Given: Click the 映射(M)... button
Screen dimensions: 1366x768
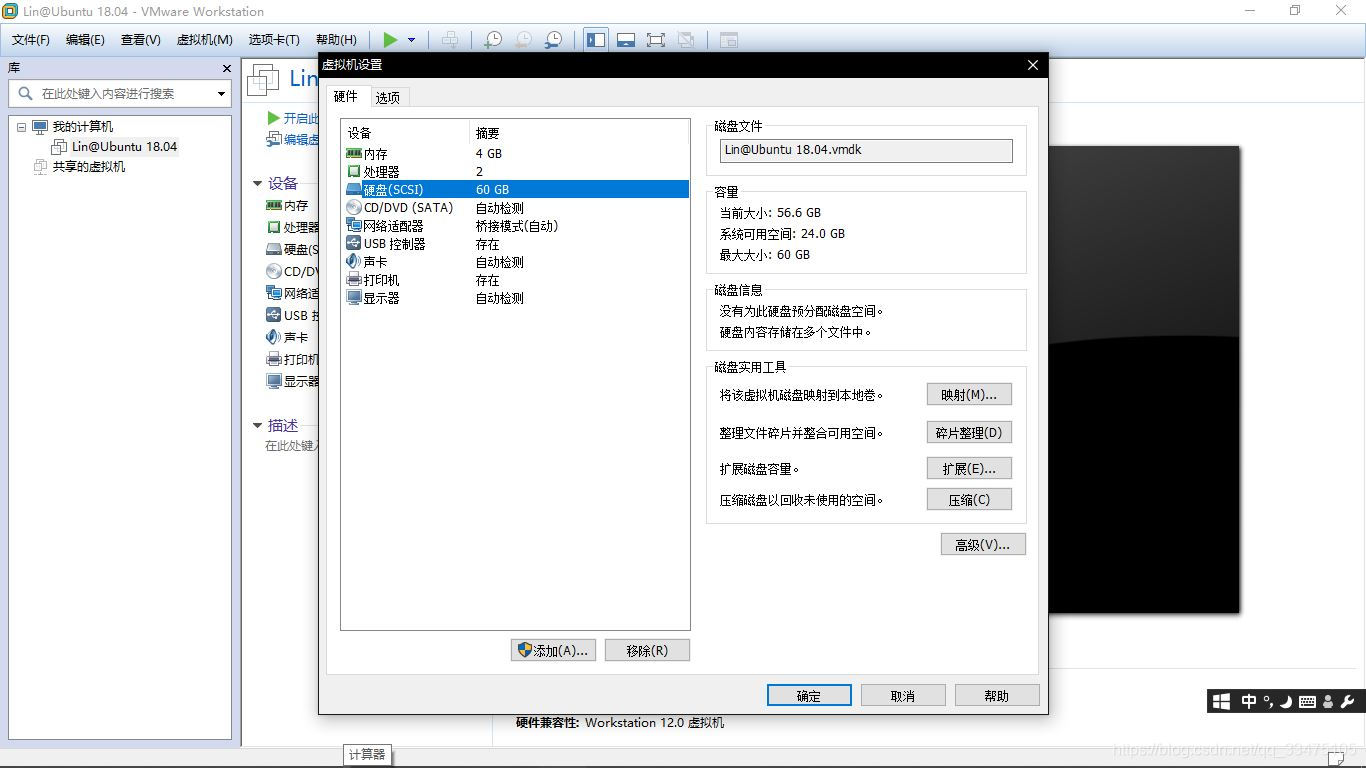Looking at the screenshot, I should click(969, 394).
